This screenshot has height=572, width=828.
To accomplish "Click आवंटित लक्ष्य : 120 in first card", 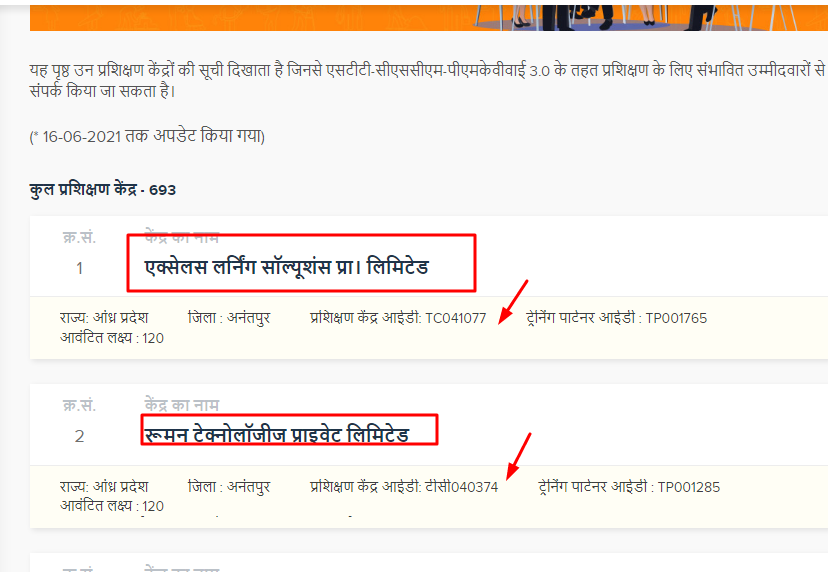I will (x=112, y=338).
